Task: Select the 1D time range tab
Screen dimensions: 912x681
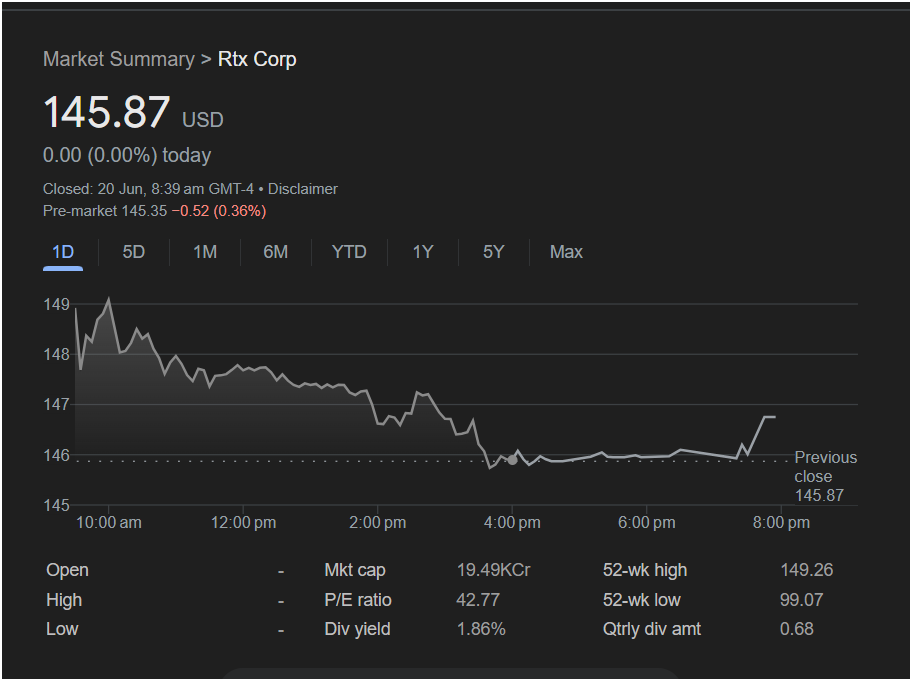Action: (63, 252)
